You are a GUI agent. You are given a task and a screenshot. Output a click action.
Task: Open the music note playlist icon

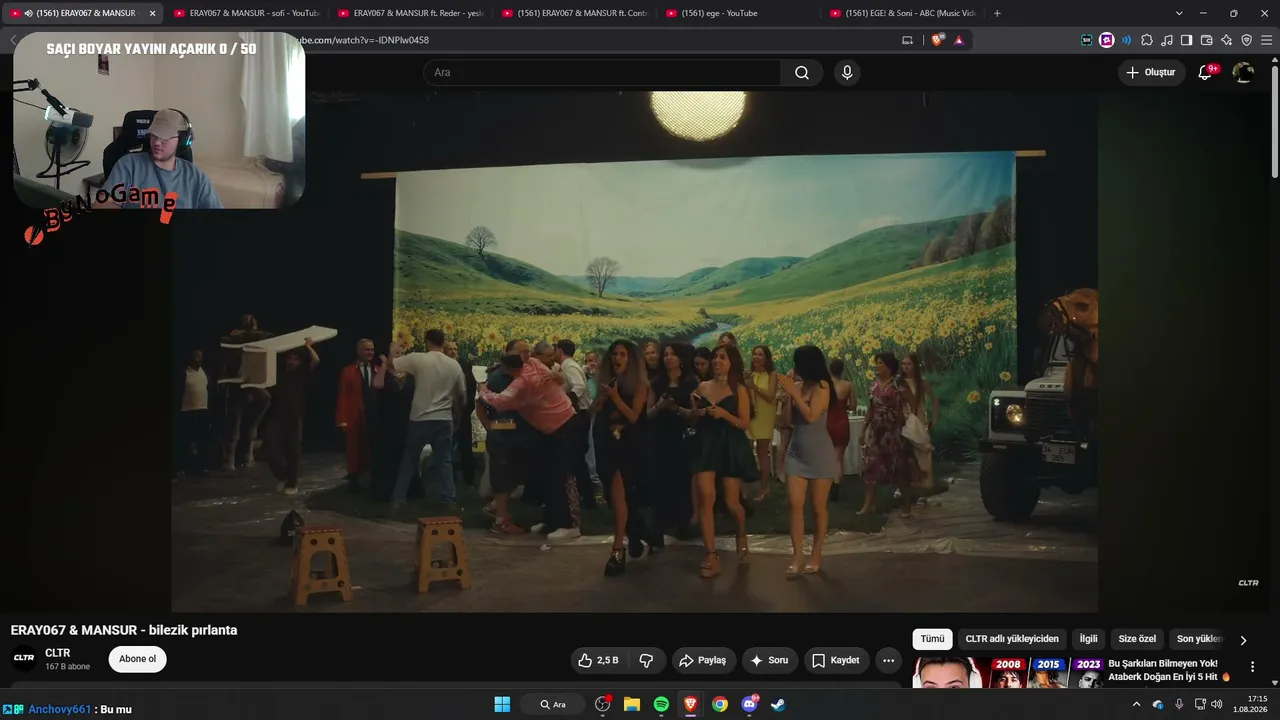(1167, 40)
